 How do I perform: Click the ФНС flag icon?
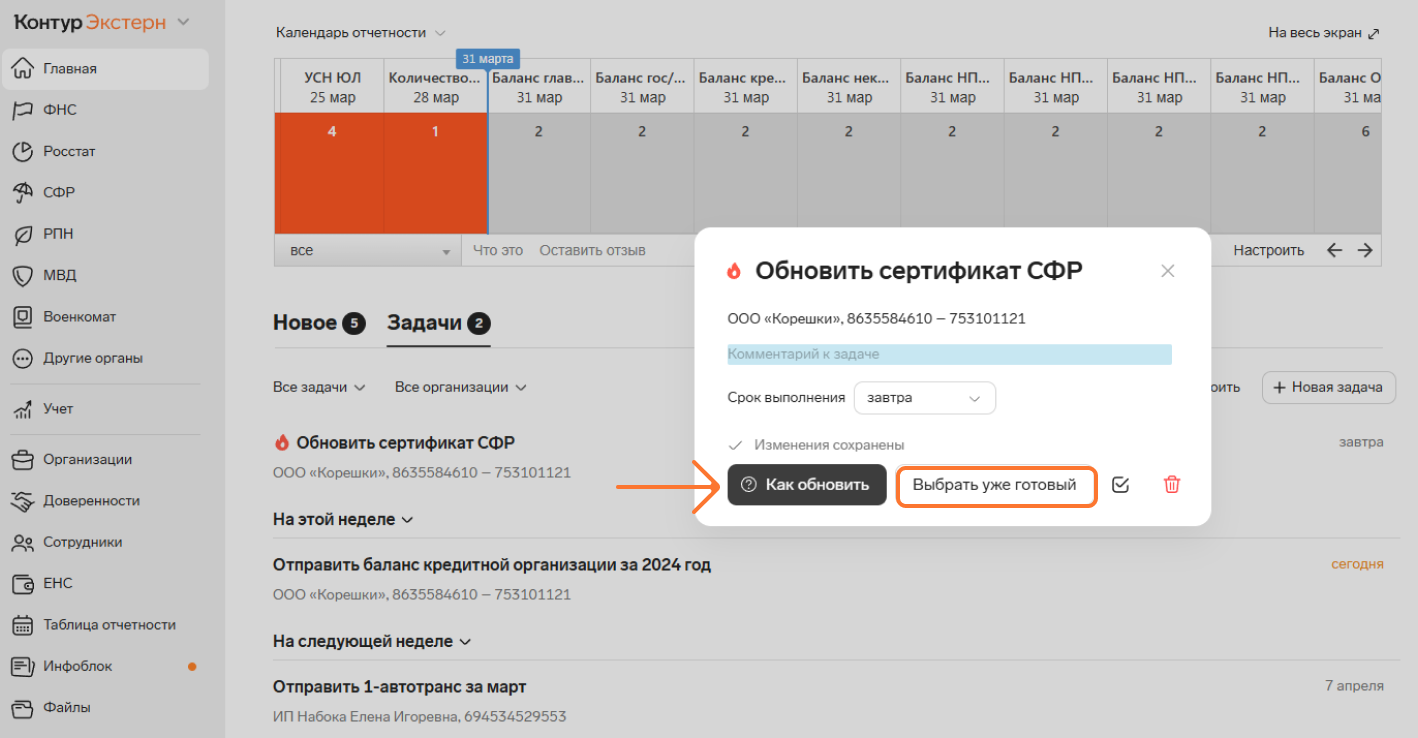(x=23, y=110)
